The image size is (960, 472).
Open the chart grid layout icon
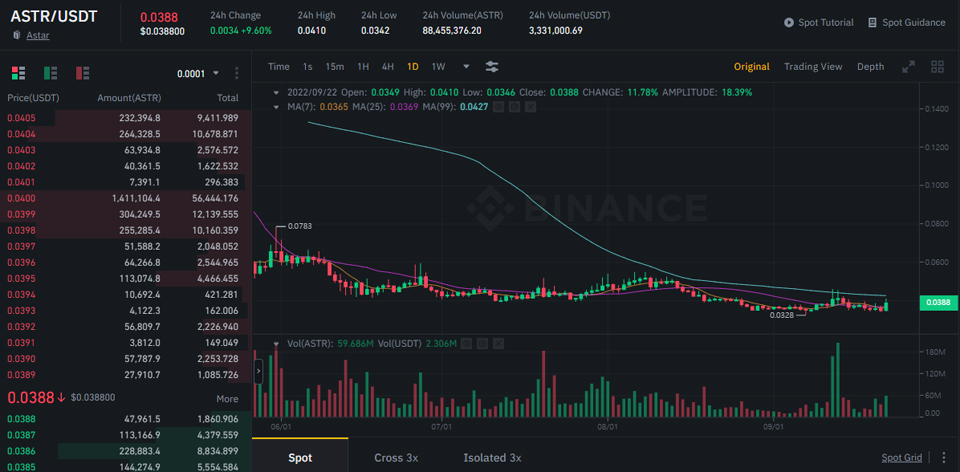[x=937, y=67]
